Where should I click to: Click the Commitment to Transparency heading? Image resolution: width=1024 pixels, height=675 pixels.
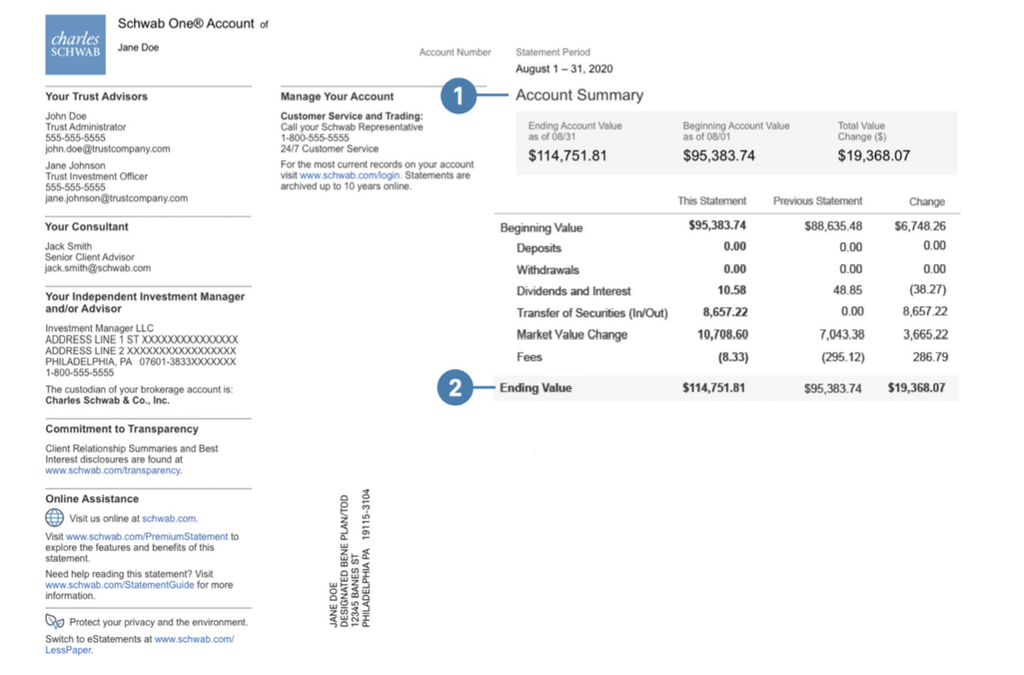click(x=121, y=430)
